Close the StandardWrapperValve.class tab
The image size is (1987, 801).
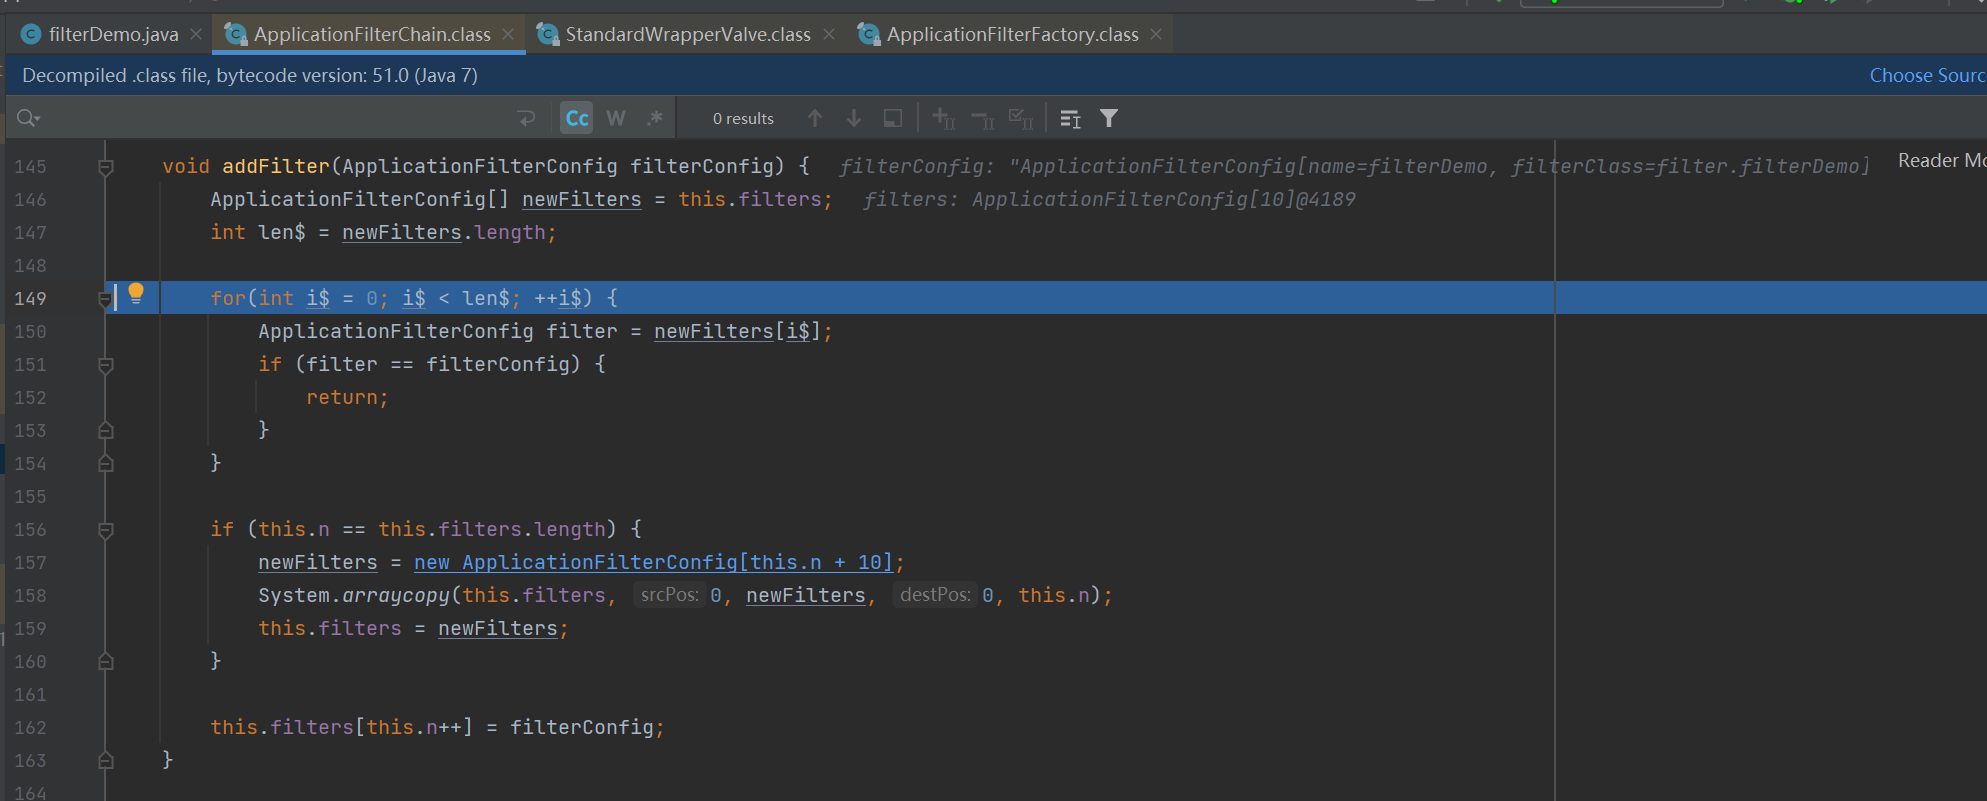pyautogui.click(x=829, y=34)
